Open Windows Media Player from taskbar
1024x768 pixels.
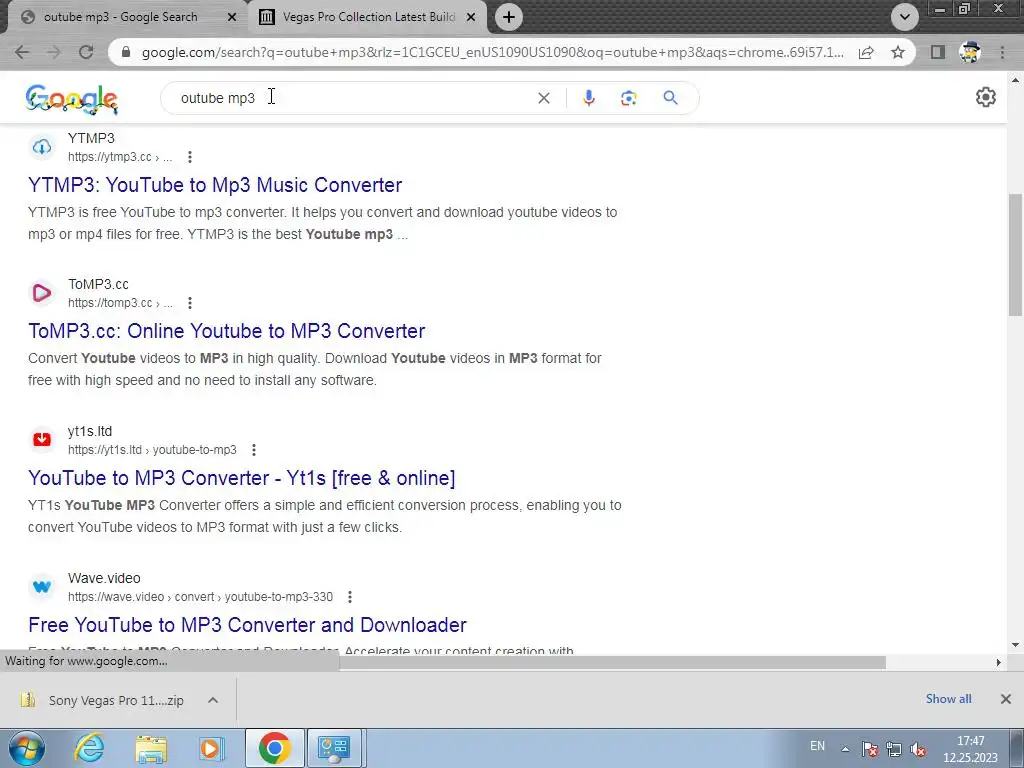[x=212, y=748]
